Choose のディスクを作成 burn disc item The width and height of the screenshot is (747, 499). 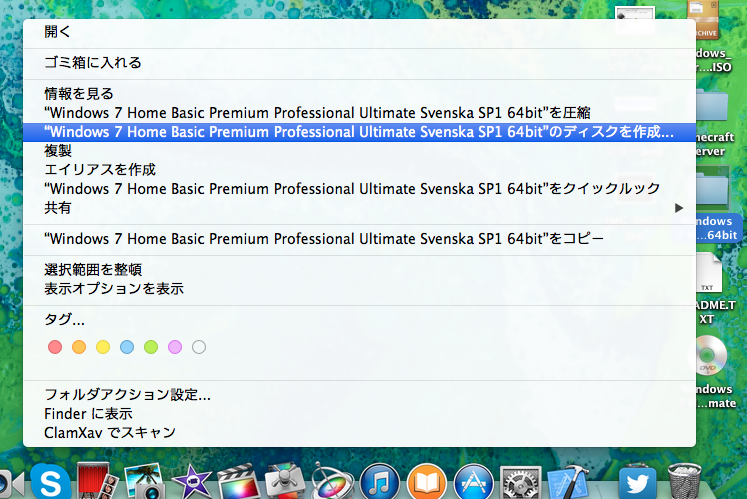click(359, 132)
